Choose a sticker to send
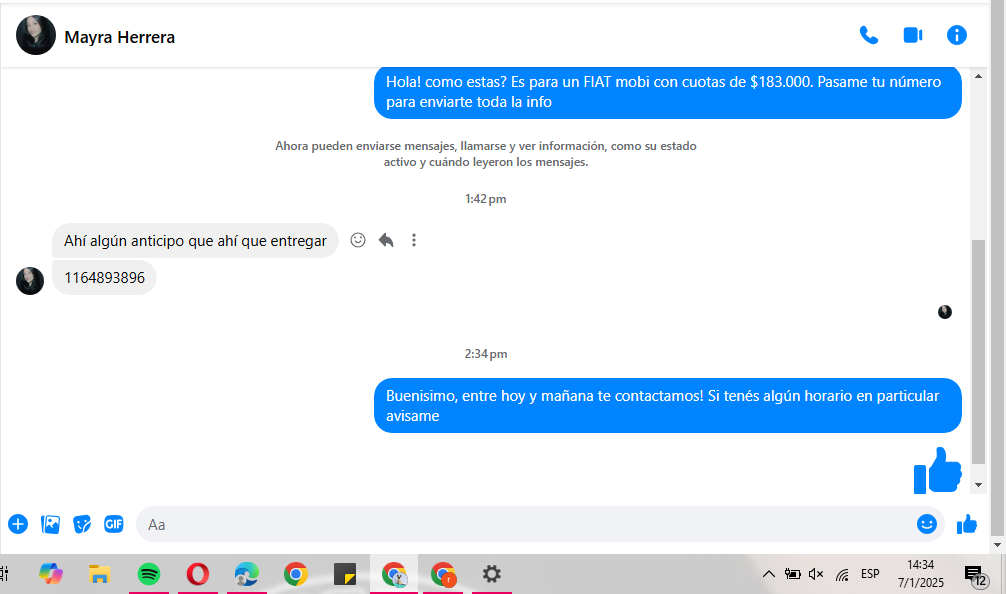 point(82,524)
